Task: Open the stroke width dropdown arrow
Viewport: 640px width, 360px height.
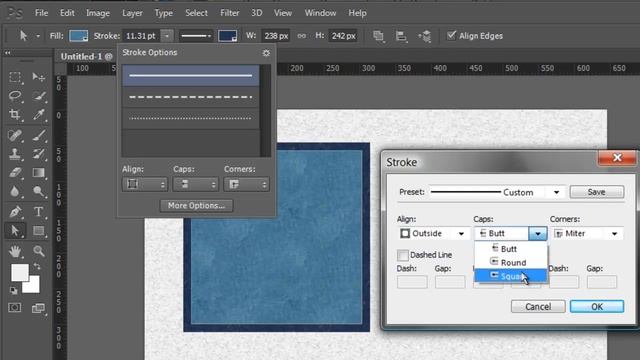Action: [167, 36]
